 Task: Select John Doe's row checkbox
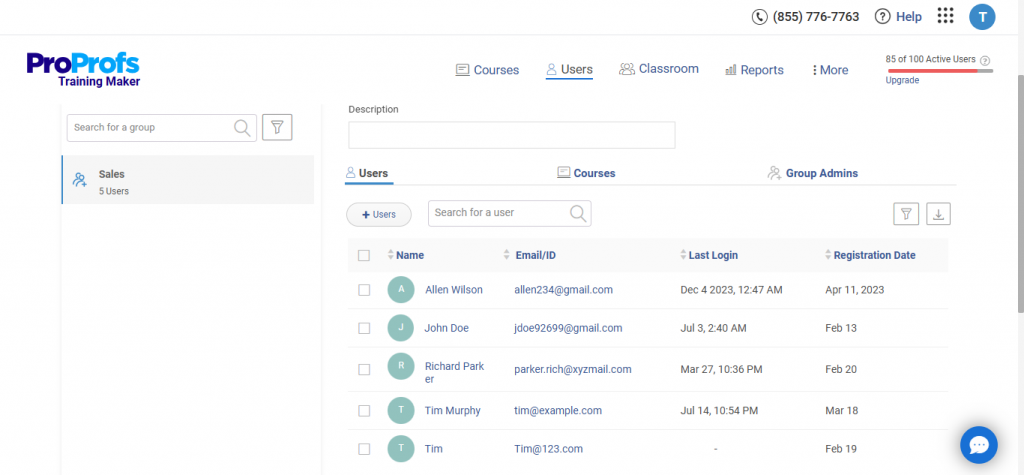364,328
